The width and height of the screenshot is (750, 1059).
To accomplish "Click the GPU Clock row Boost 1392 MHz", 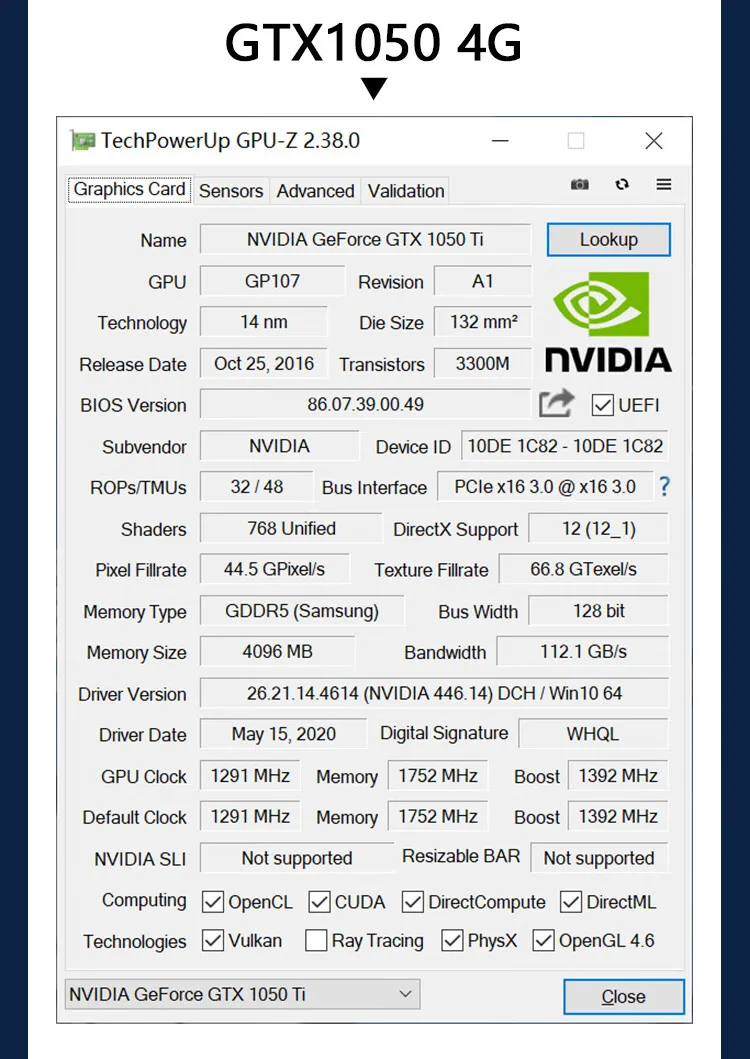I will click(618, 775).
